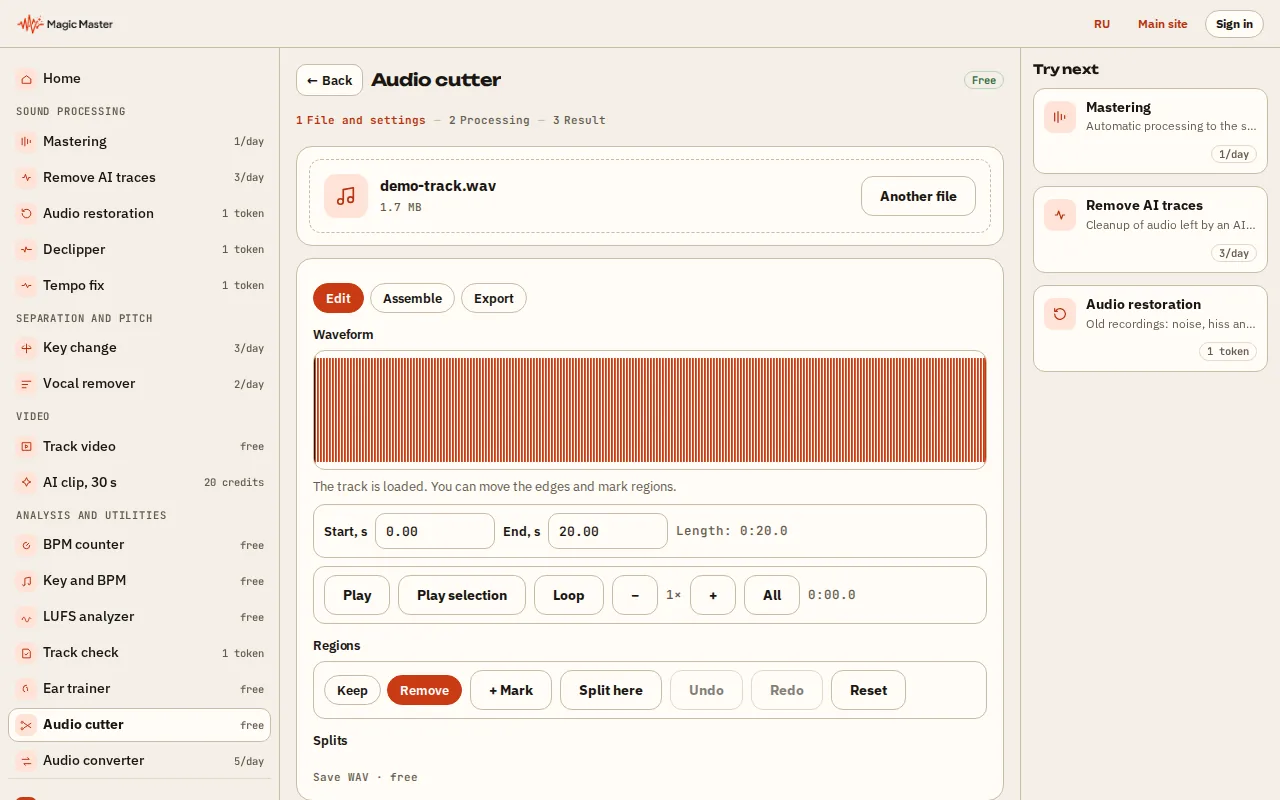Image resolution: width=1280 pixels, height=800 pixels.
Task: Click the End, s input field
Action: coord(608,531)
